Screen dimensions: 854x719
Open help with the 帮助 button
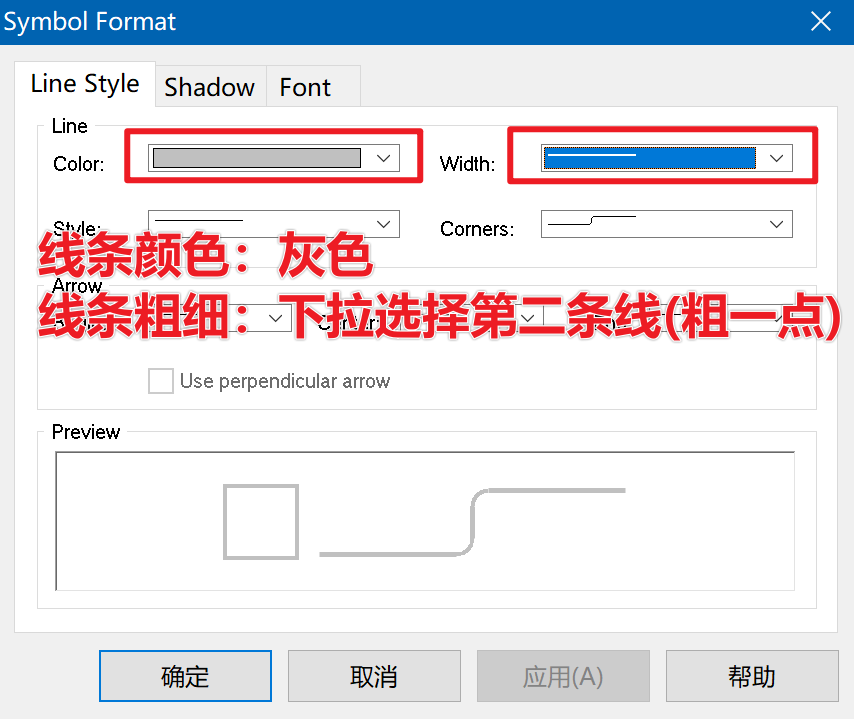click(752, 676)
